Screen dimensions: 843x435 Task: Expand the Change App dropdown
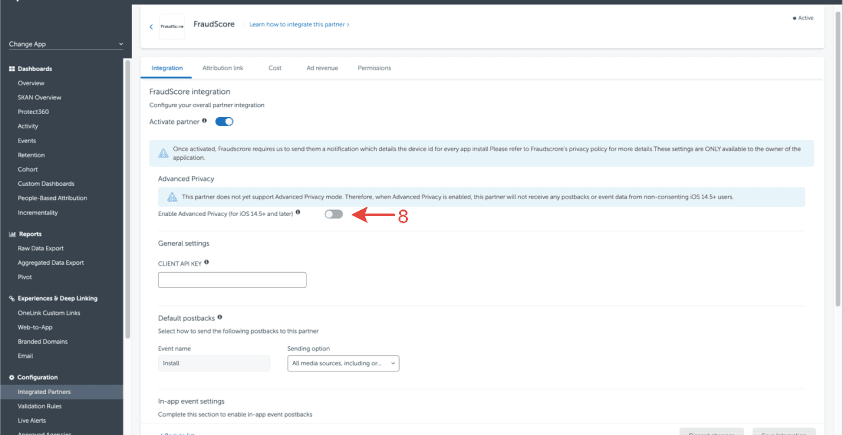(66, 44)
